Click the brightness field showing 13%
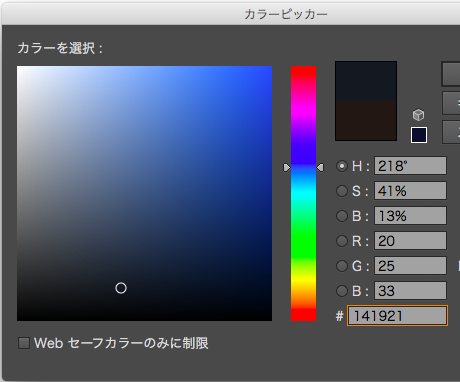The image size is (460, 382). coord(410,216)
